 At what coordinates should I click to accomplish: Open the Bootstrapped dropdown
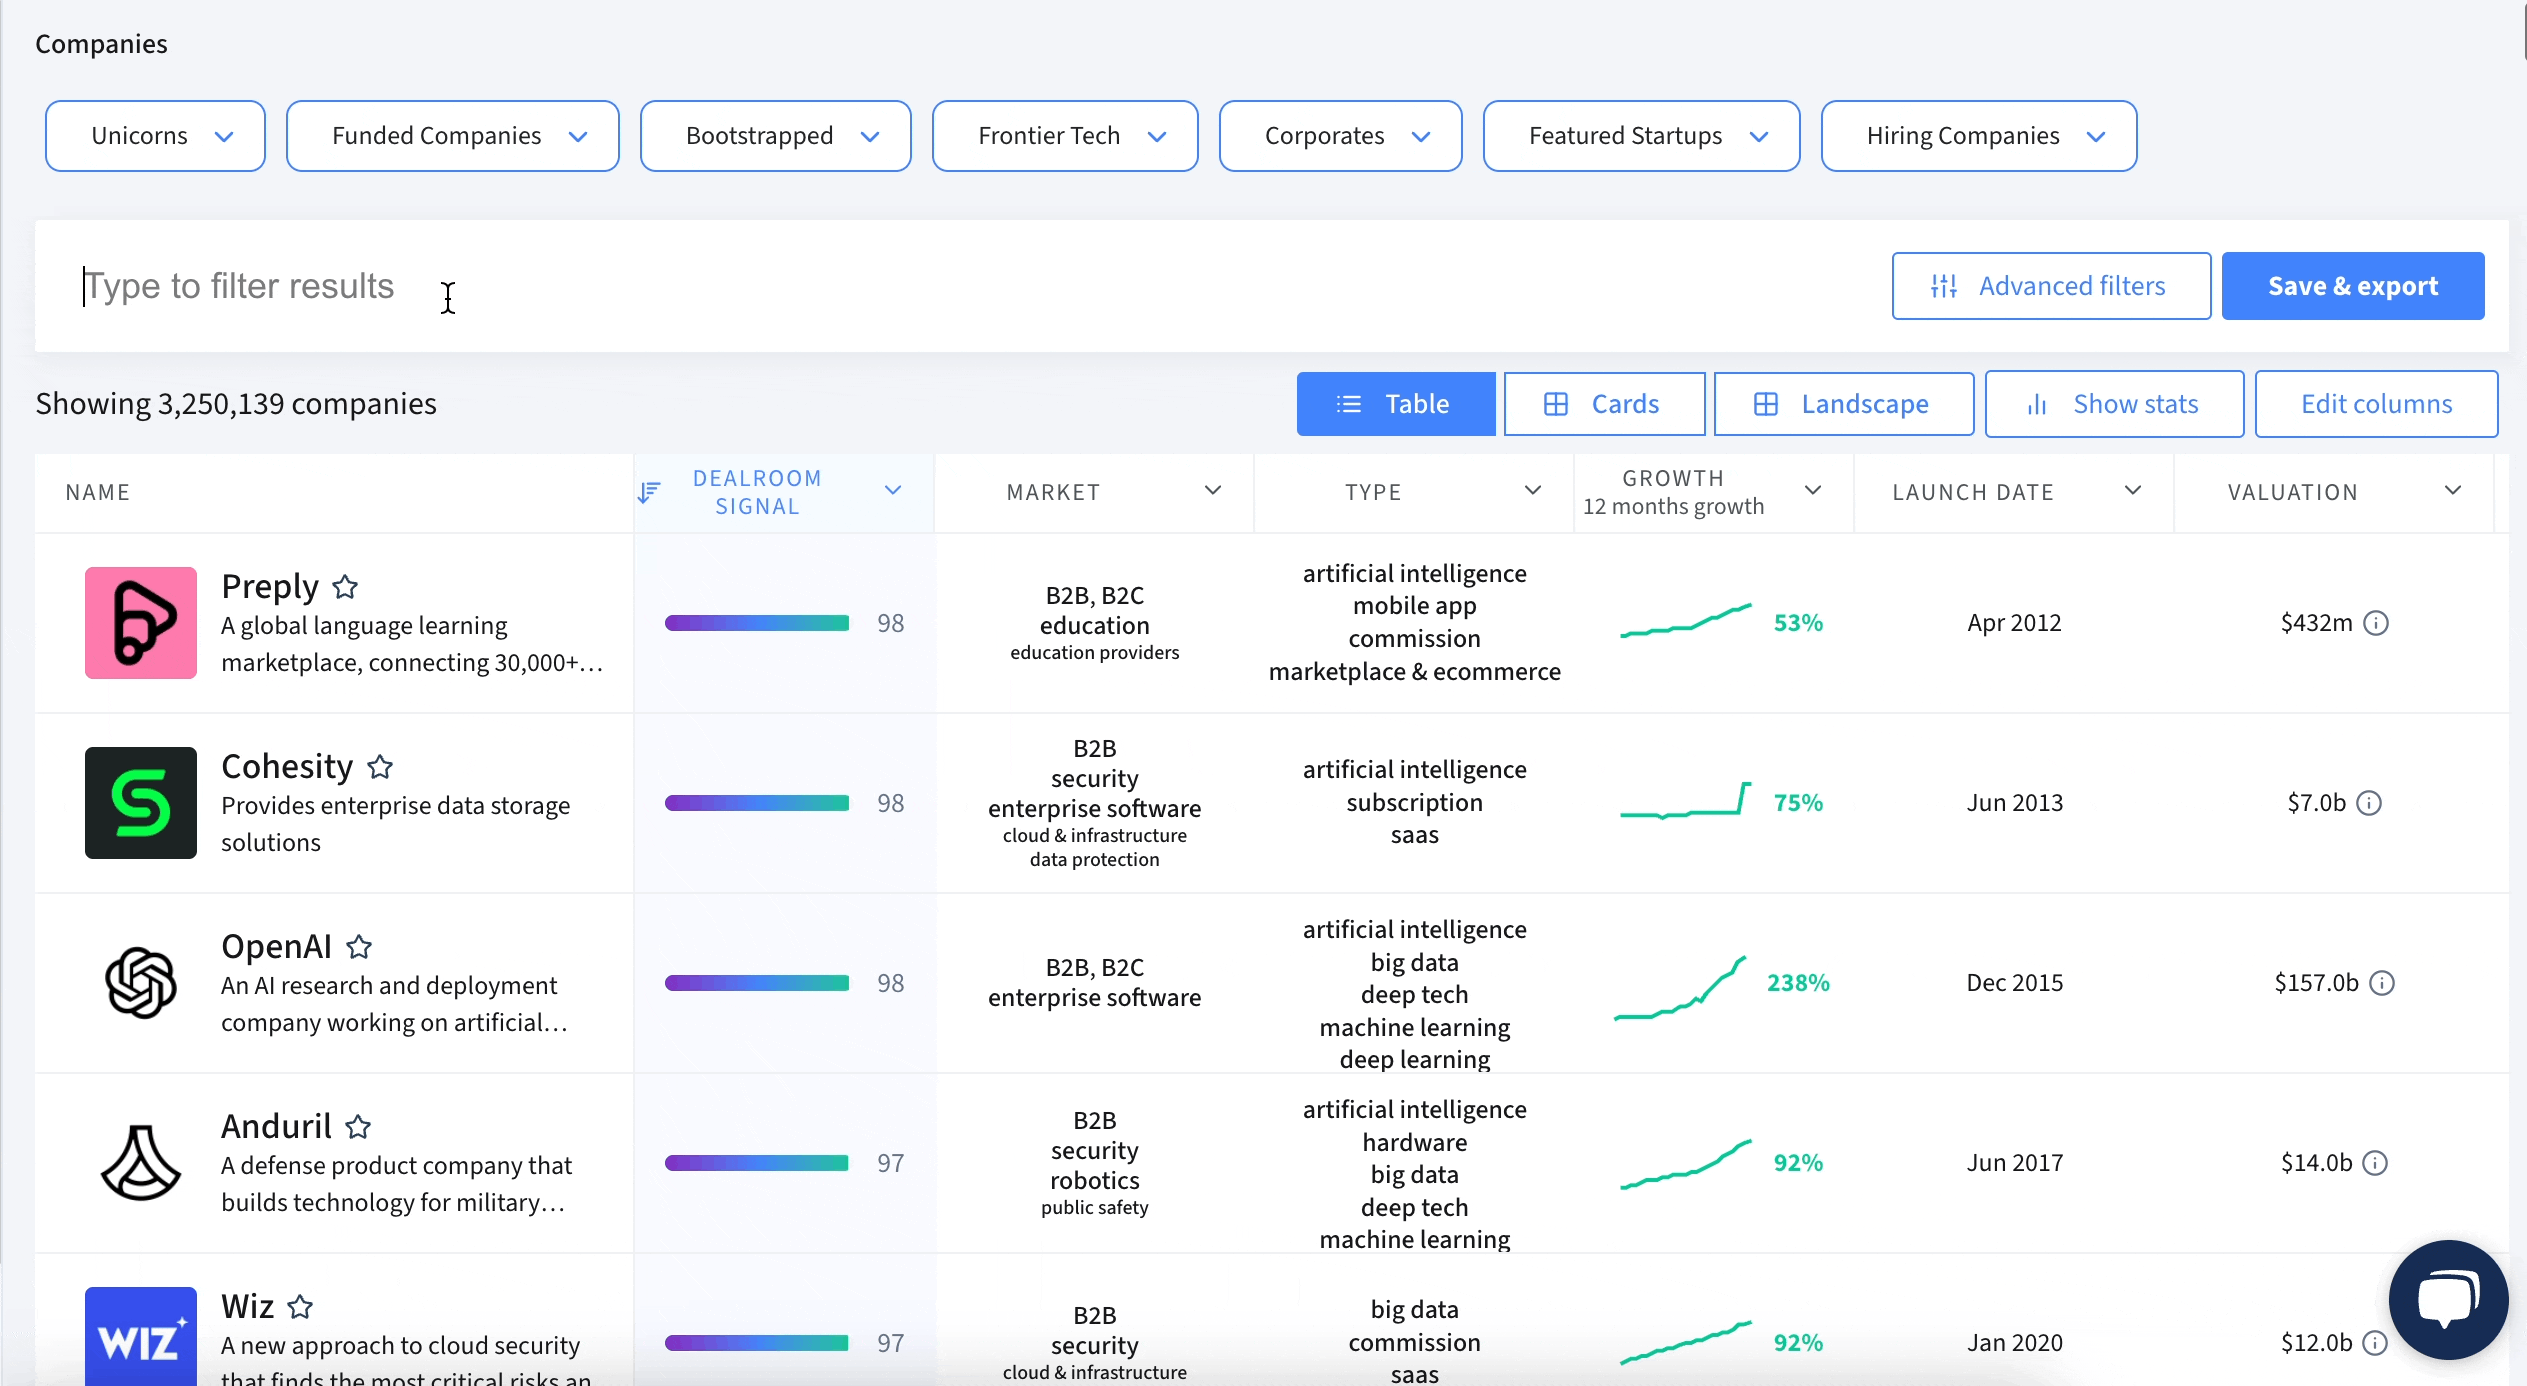point(776,136)
